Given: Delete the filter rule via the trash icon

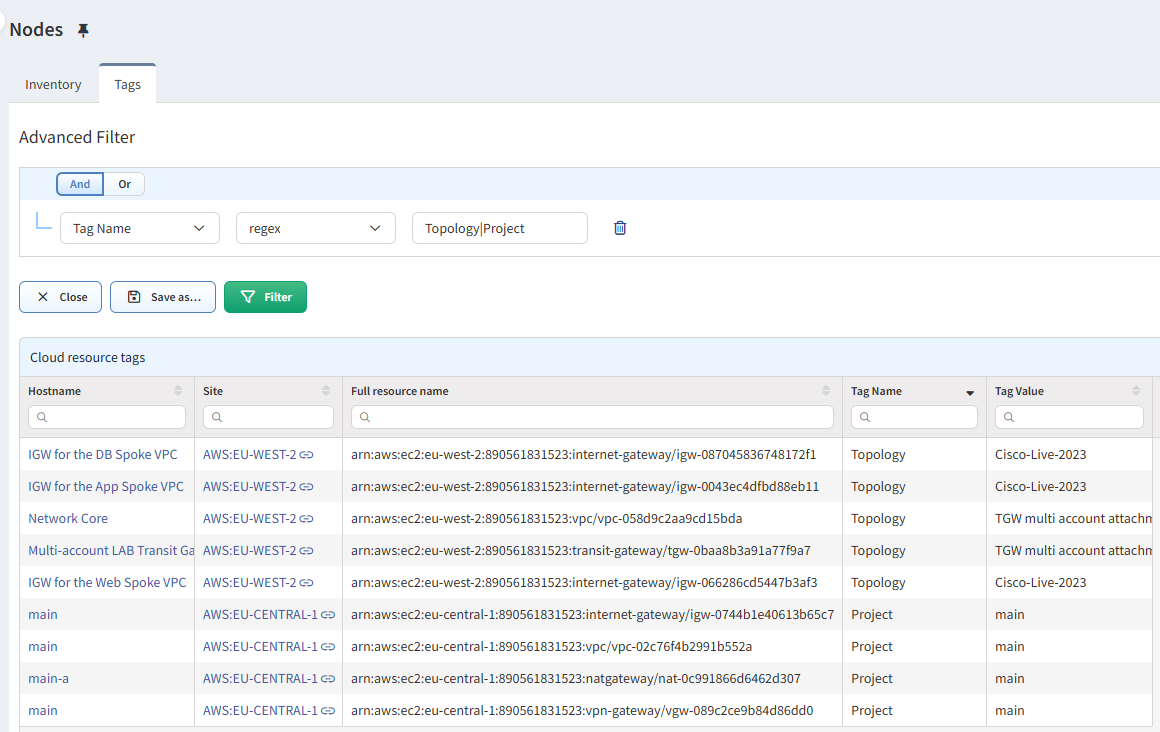Looking at the screenshot, I should [x=620, y=228].
